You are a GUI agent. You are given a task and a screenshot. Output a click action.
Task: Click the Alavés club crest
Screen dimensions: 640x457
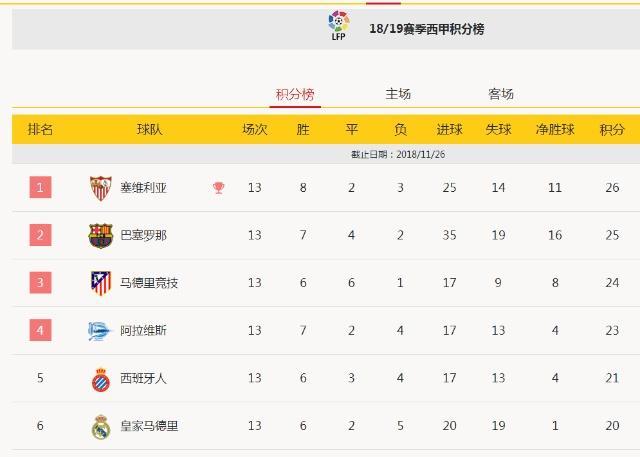100,331
